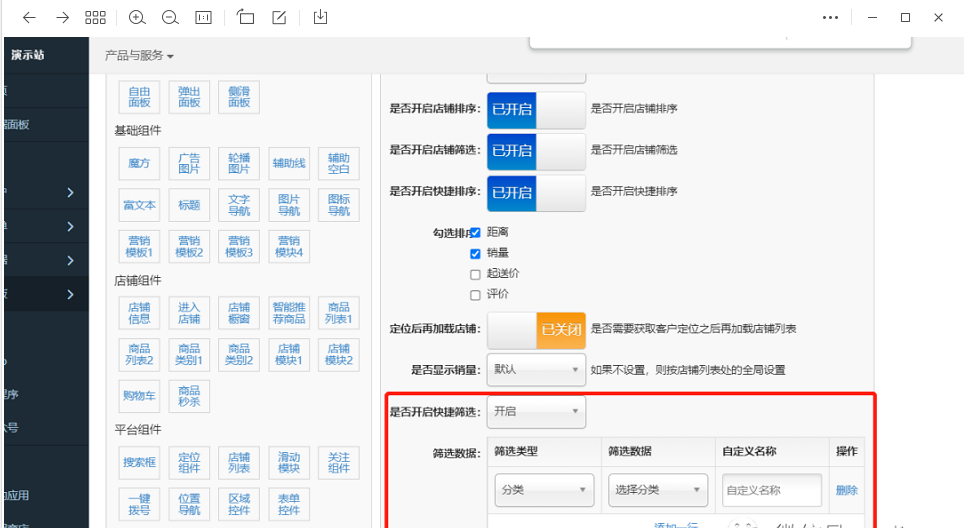Screen dimensions: 965x528
Task: Turn off the 是否开启店铺筛选 switch
Action: [536, 150]
